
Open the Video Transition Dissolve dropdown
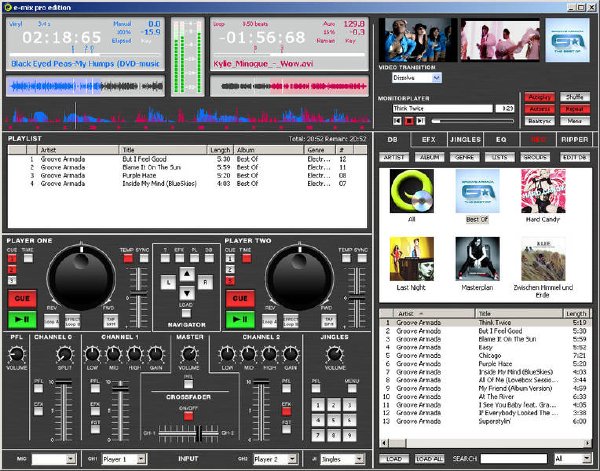436,78
